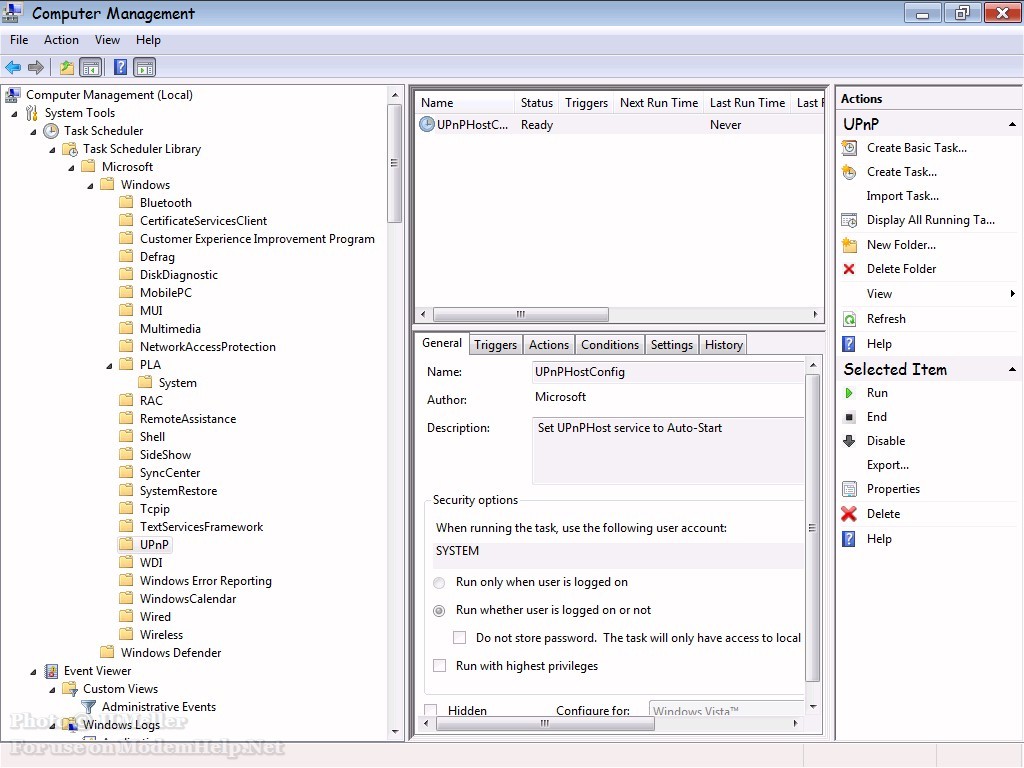Screen dimensions: 1024x768
Task: Toggle the Do not store password checkbox
Action: click(x=460, y=638)
